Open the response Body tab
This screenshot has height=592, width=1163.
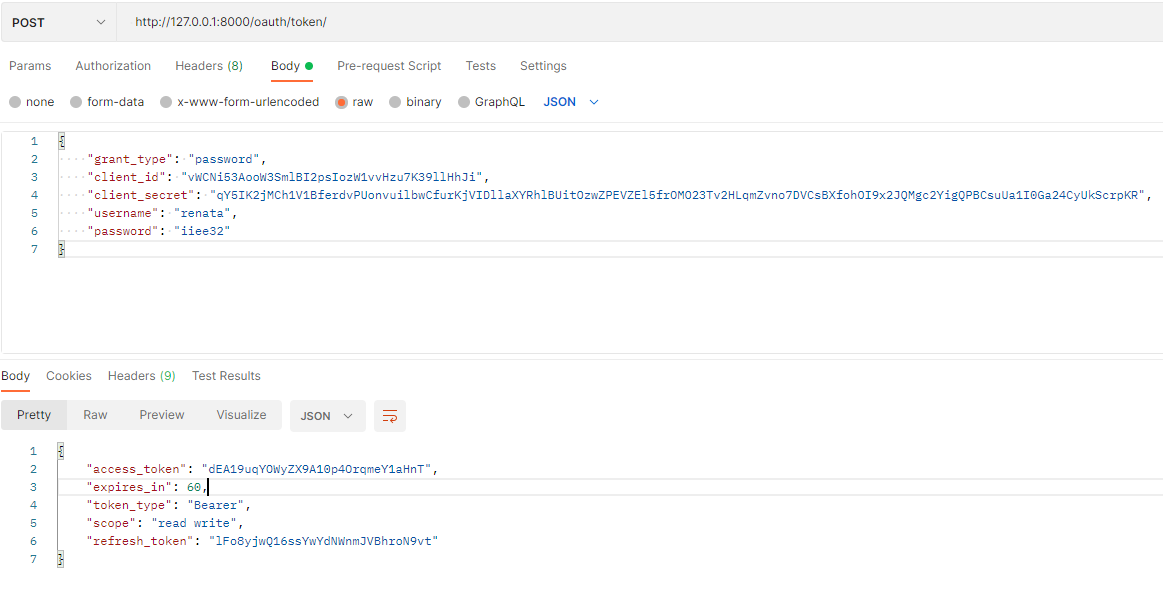16,376
